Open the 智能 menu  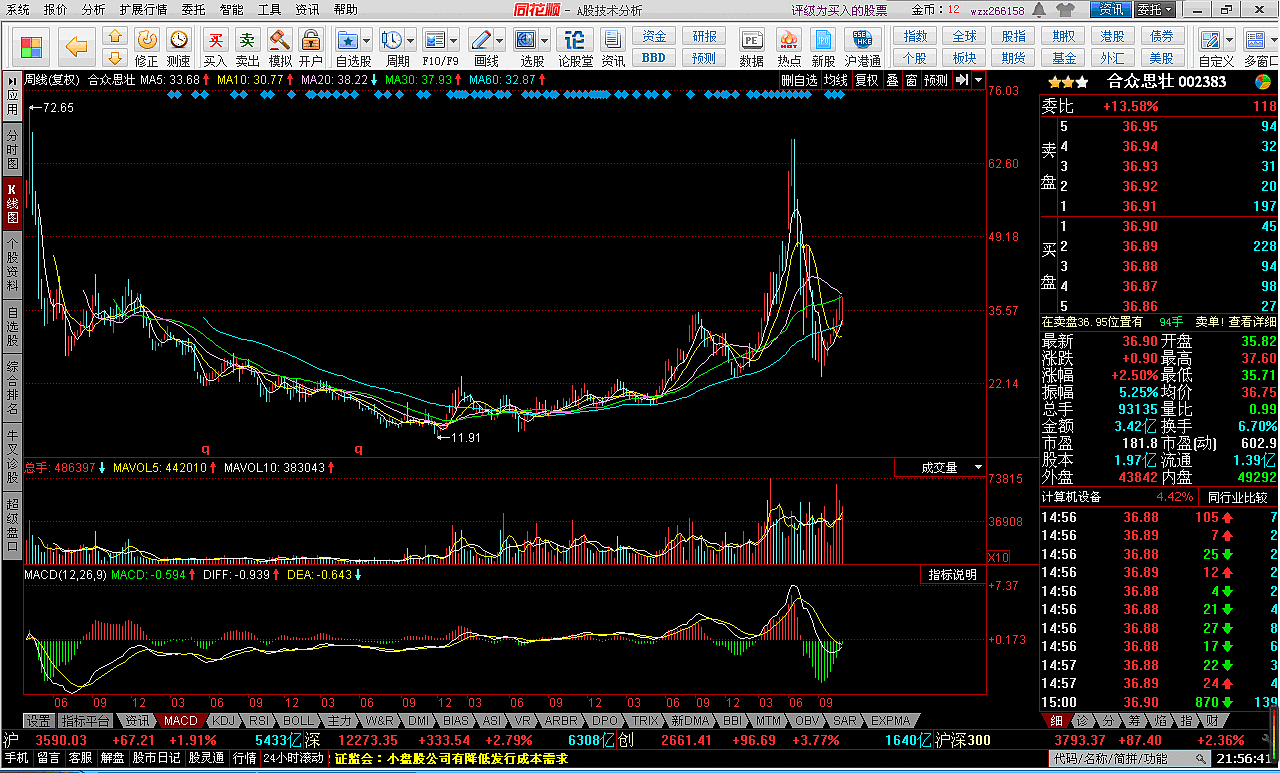[x=231, y=10]
